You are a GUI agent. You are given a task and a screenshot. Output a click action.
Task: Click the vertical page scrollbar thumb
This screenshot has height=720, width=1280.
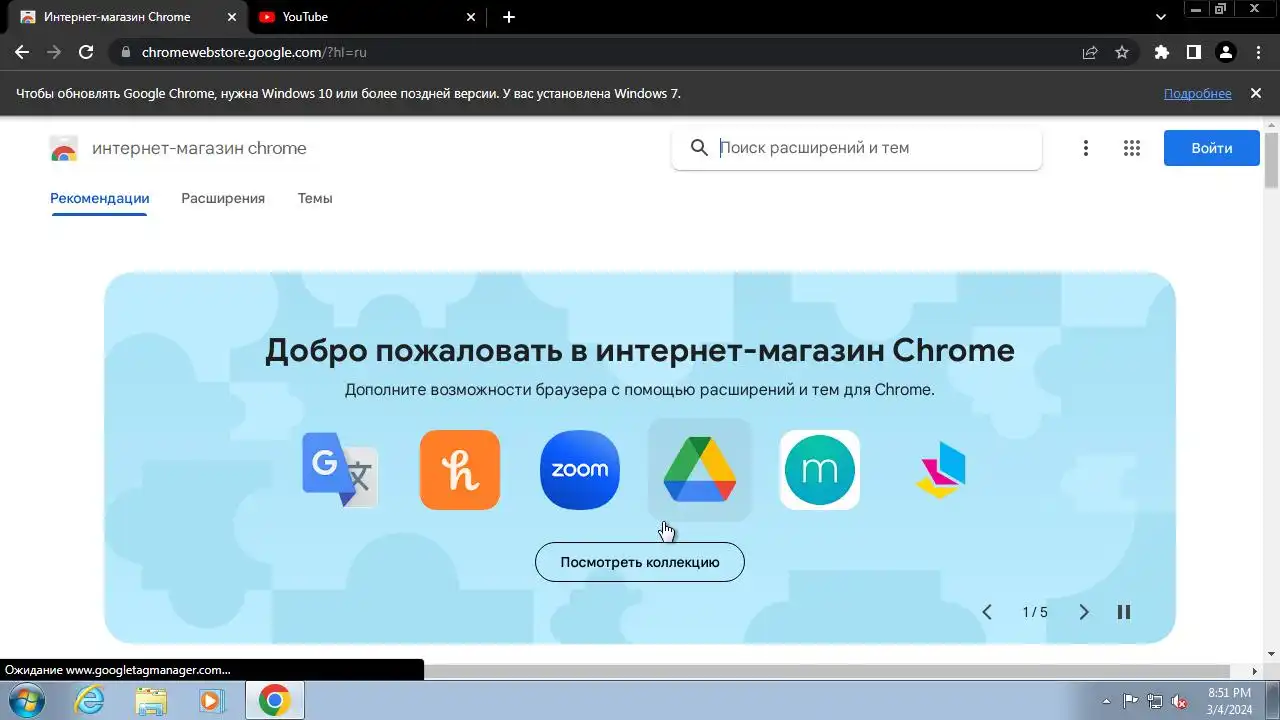click(1271, 159)
